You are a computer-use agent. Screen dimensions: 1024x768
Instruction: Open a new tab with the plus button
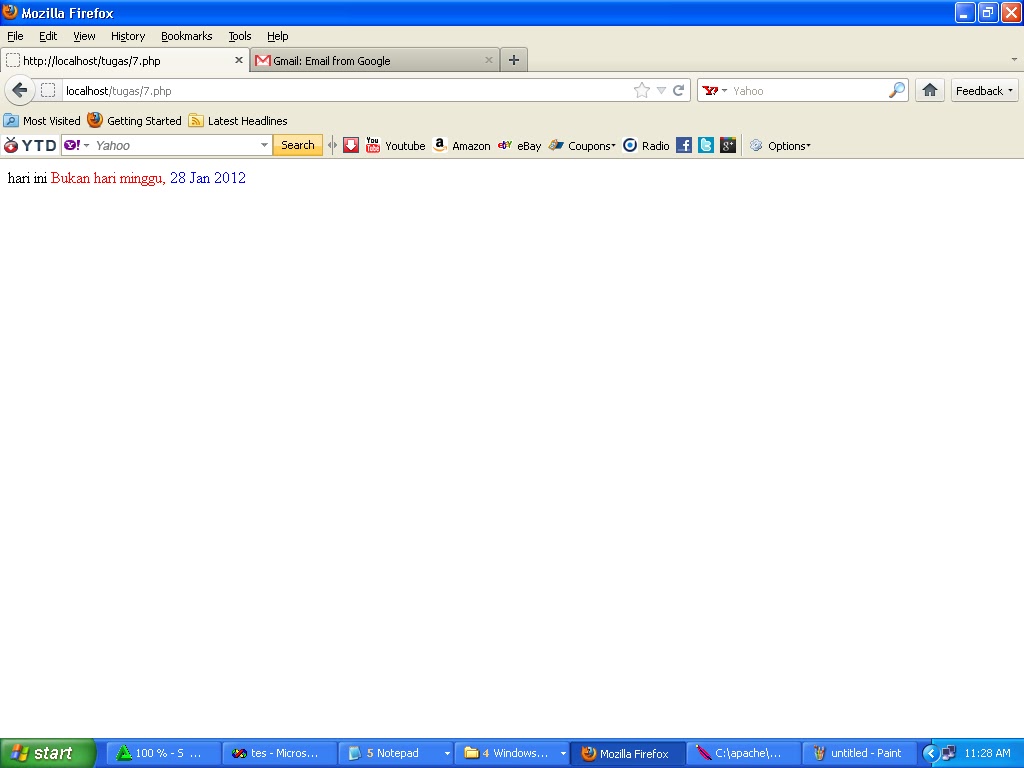[514, 60]
